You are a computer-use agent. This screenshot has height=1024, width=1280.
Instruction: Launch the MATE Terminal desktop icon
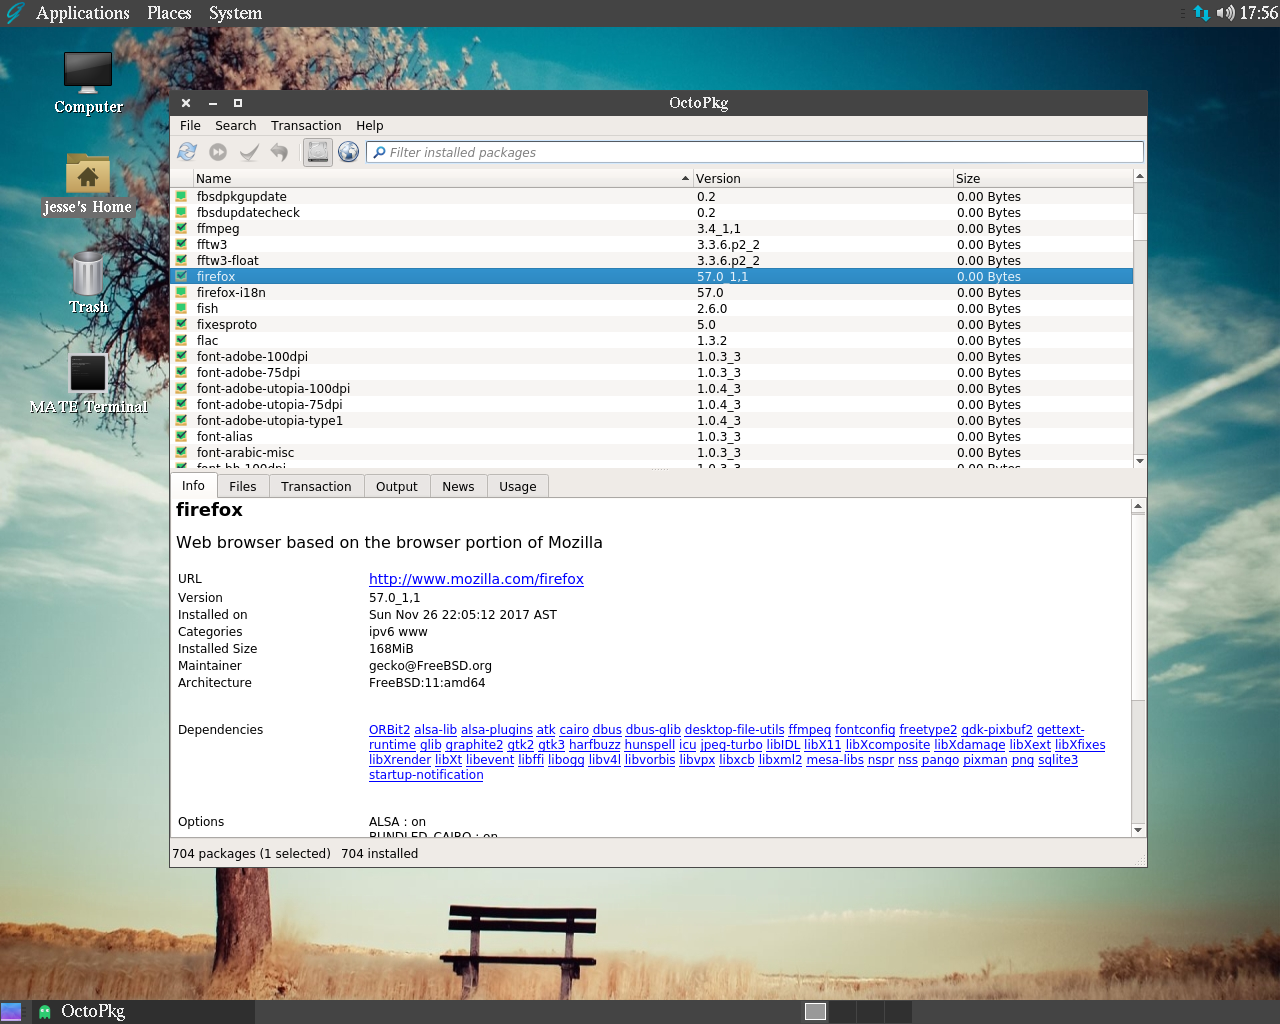click(x=88, y=384)
